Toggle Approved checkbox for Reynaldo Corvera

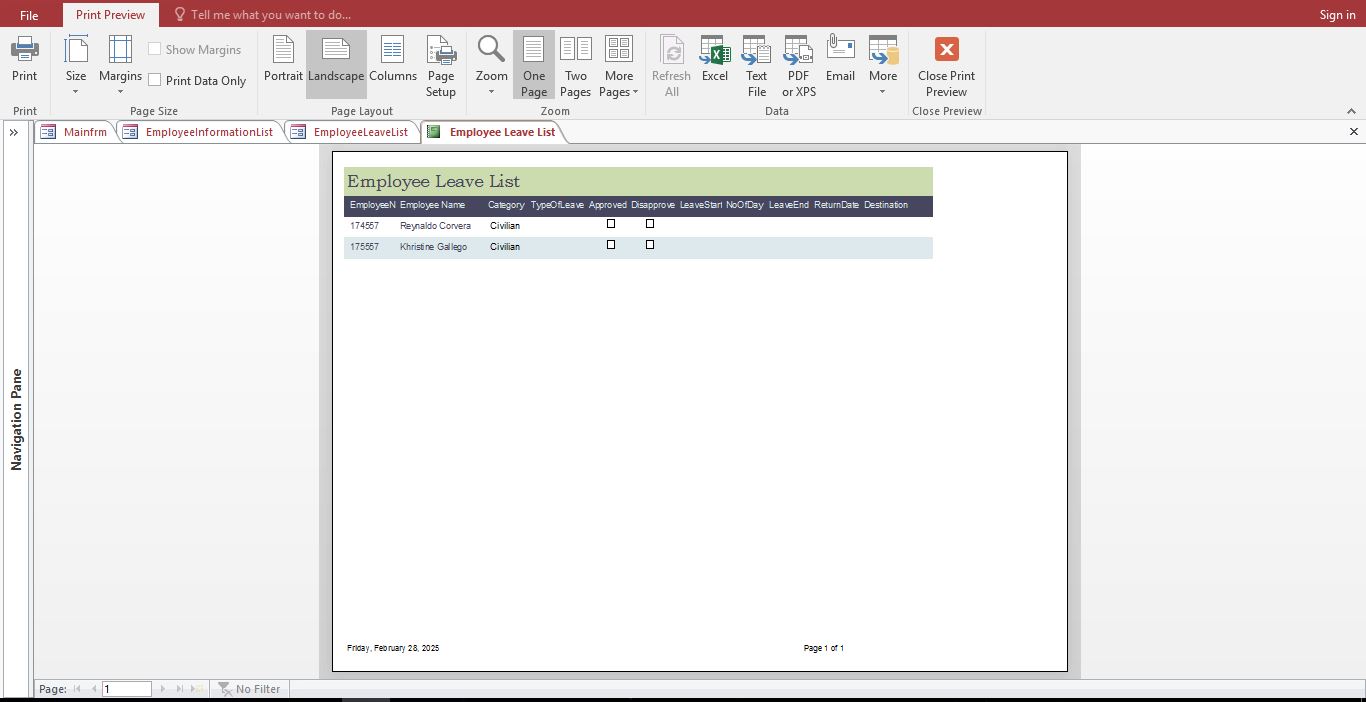click(x=611, y=224)
